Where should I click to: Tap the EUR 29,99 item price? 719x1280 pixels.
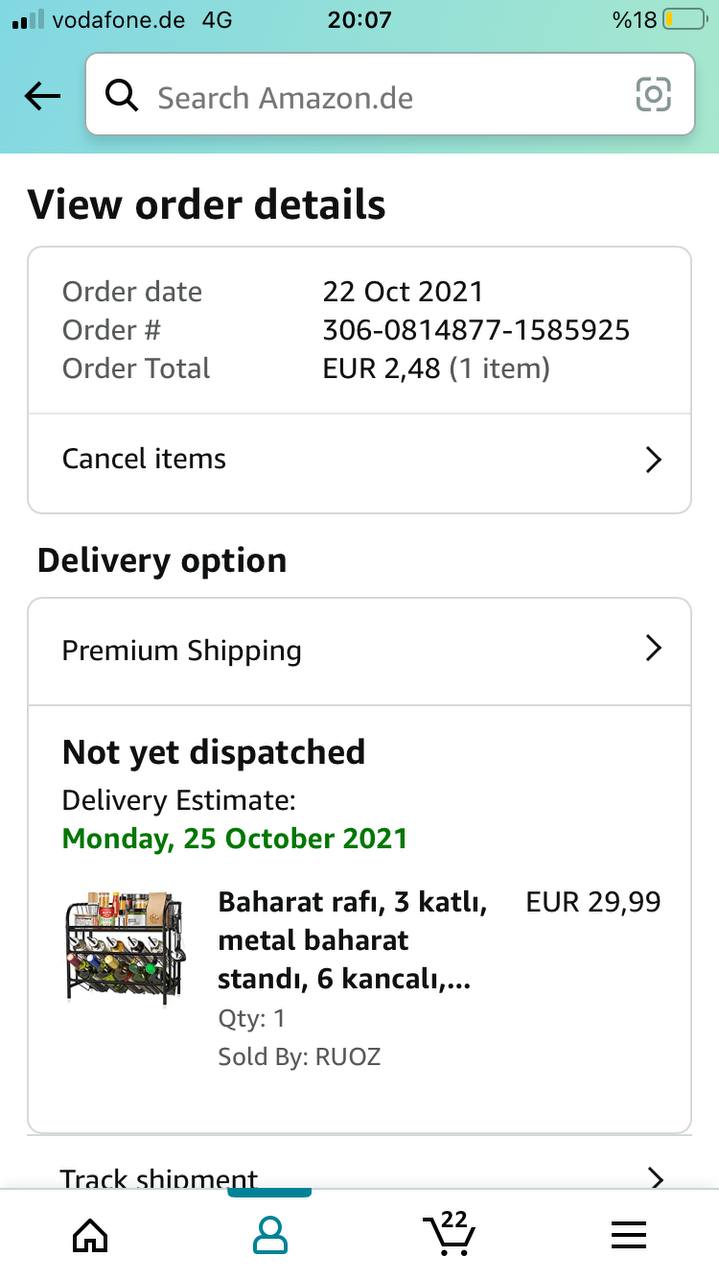pos(593,902)
